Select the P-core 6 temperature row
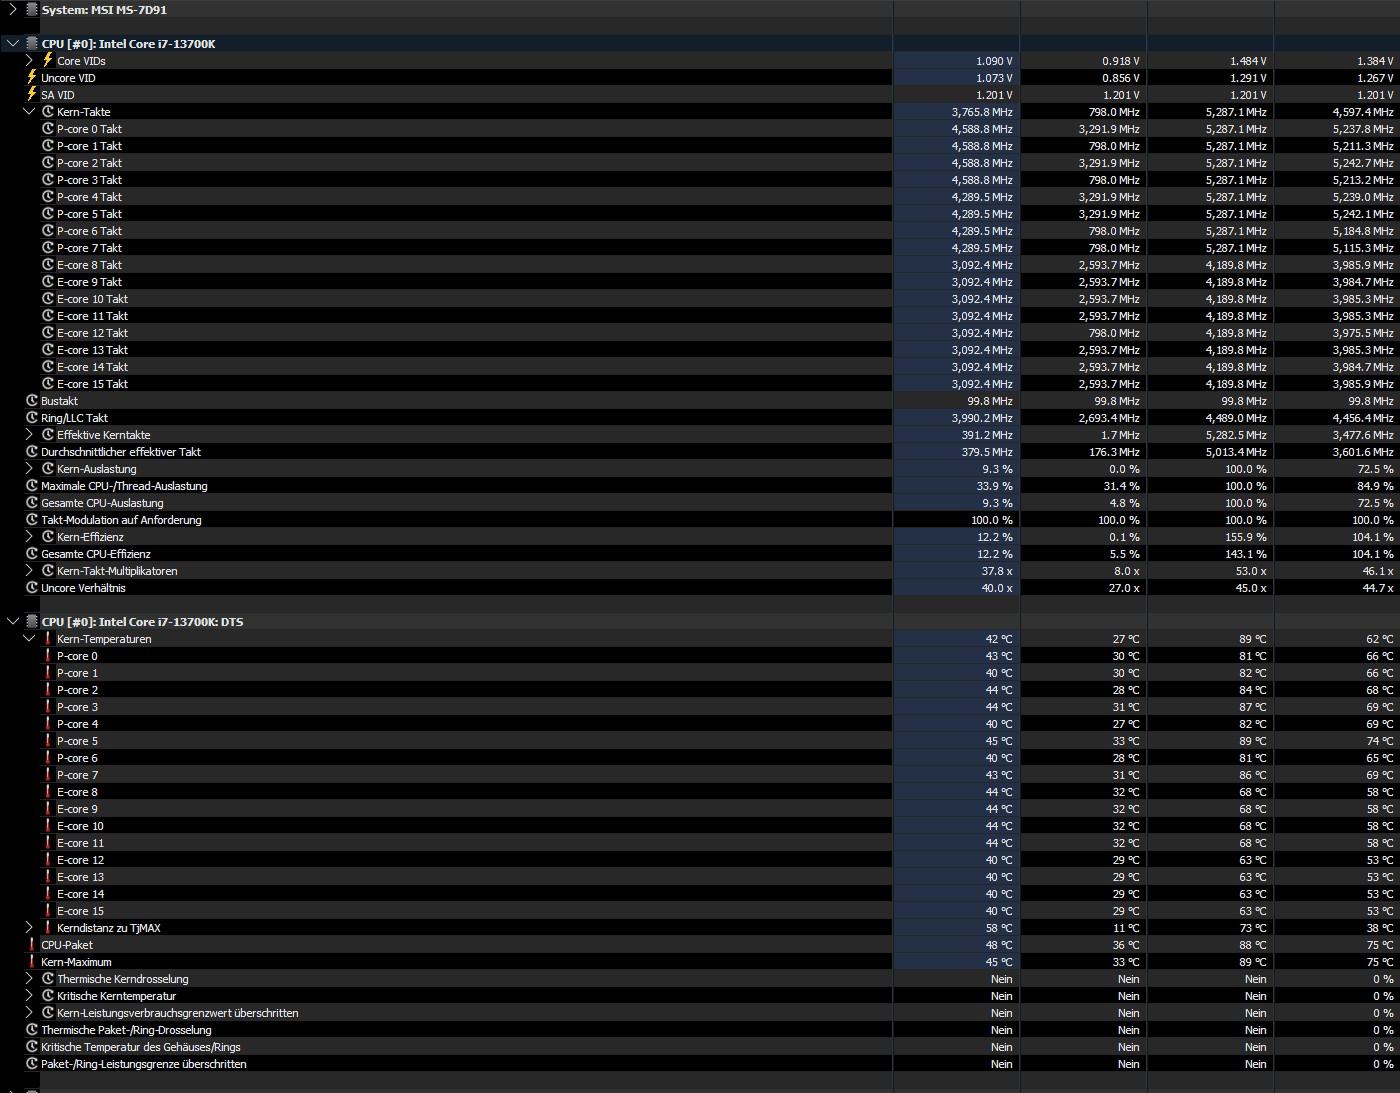Screen dimensions: 1400x1093 700,758
